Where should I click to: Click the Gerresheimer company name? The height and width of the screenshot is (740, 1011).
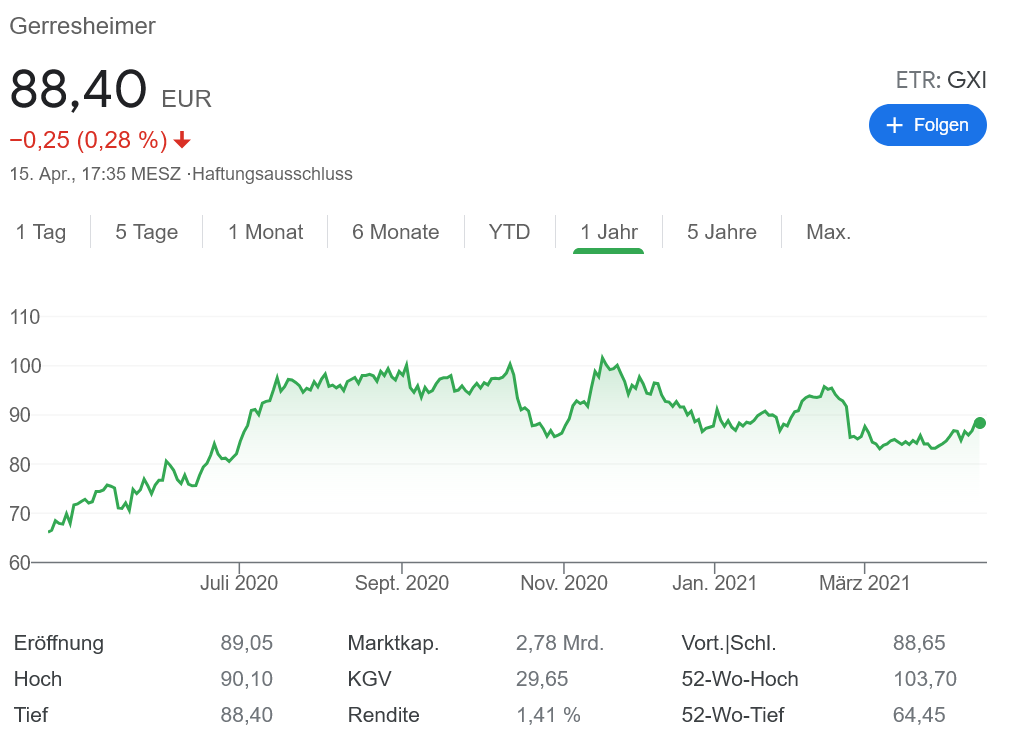(83, 26)
